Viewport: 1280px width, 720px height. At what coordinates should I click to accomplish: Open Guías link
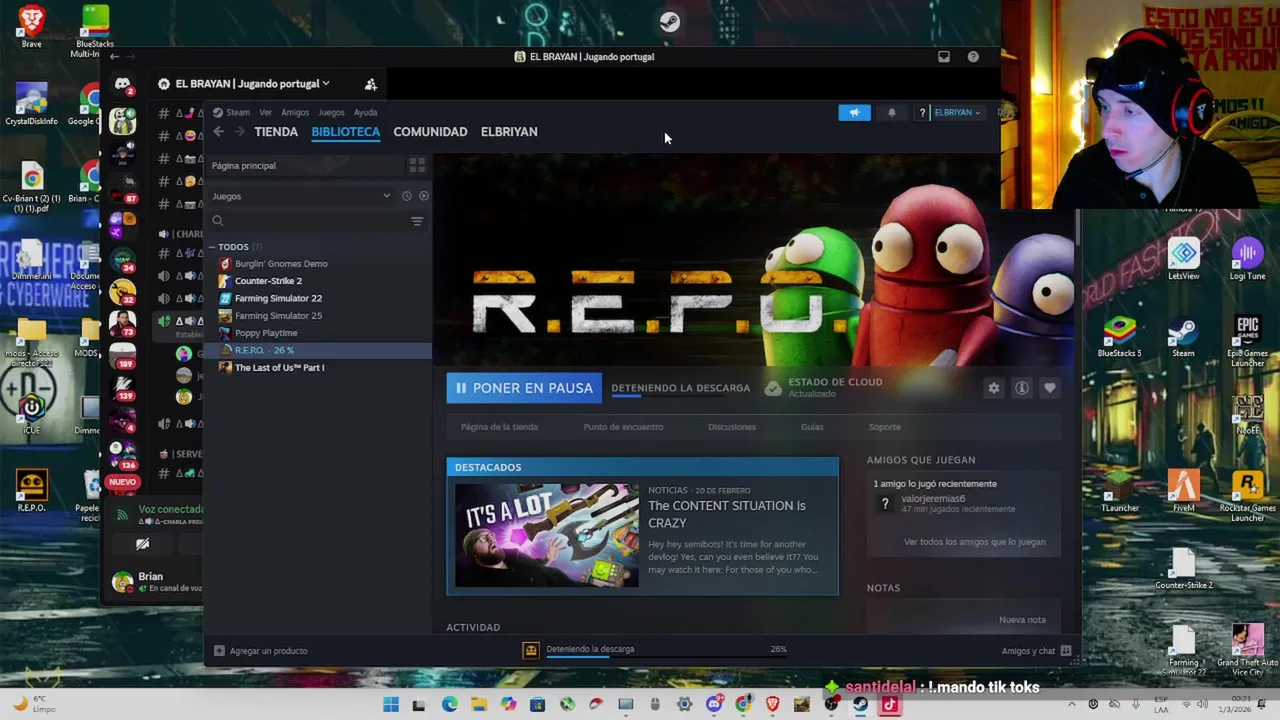(x=812, y=427)
